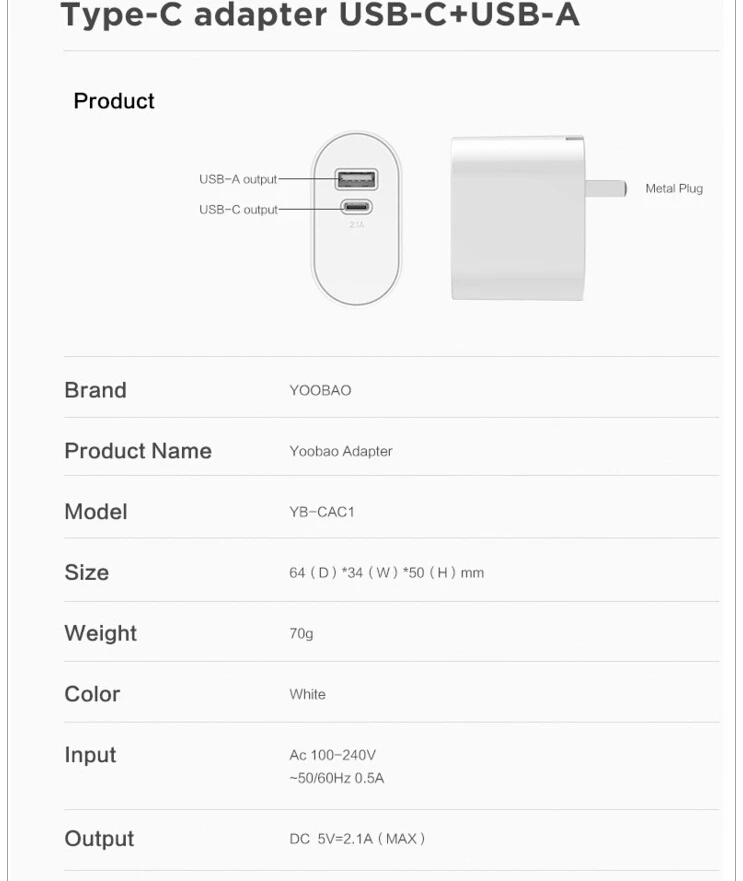
Task: Click the 'Type-C adapter USB-C+USB-A' title
Action: coord(320,14)
